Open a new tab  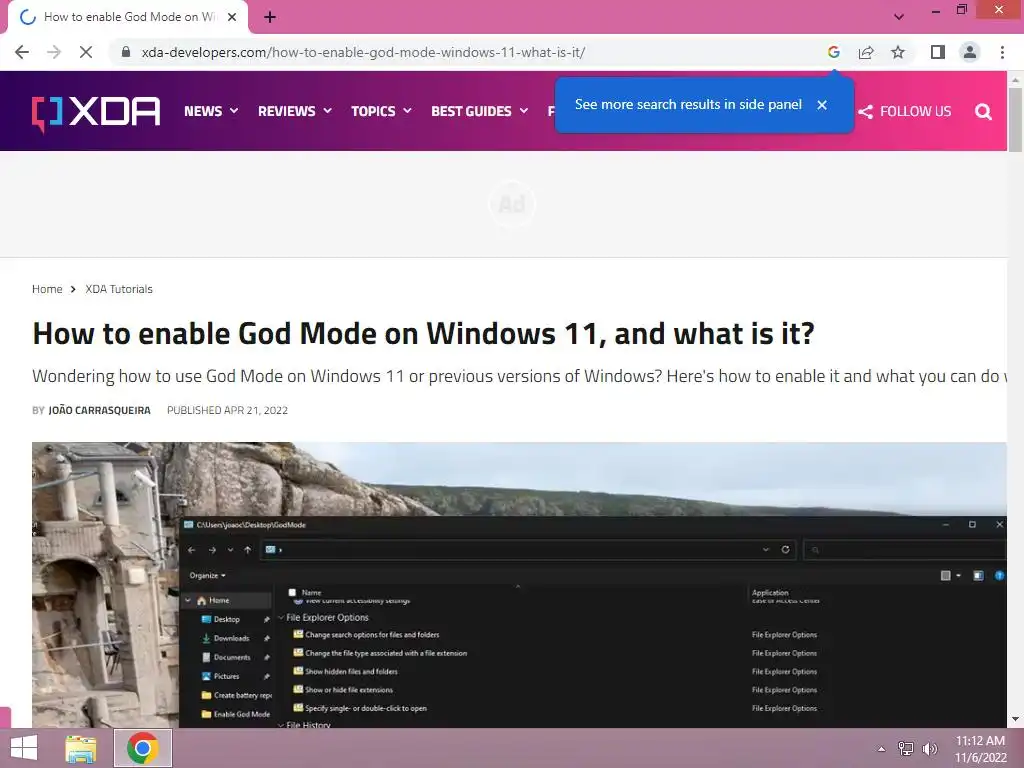[270, 17]
